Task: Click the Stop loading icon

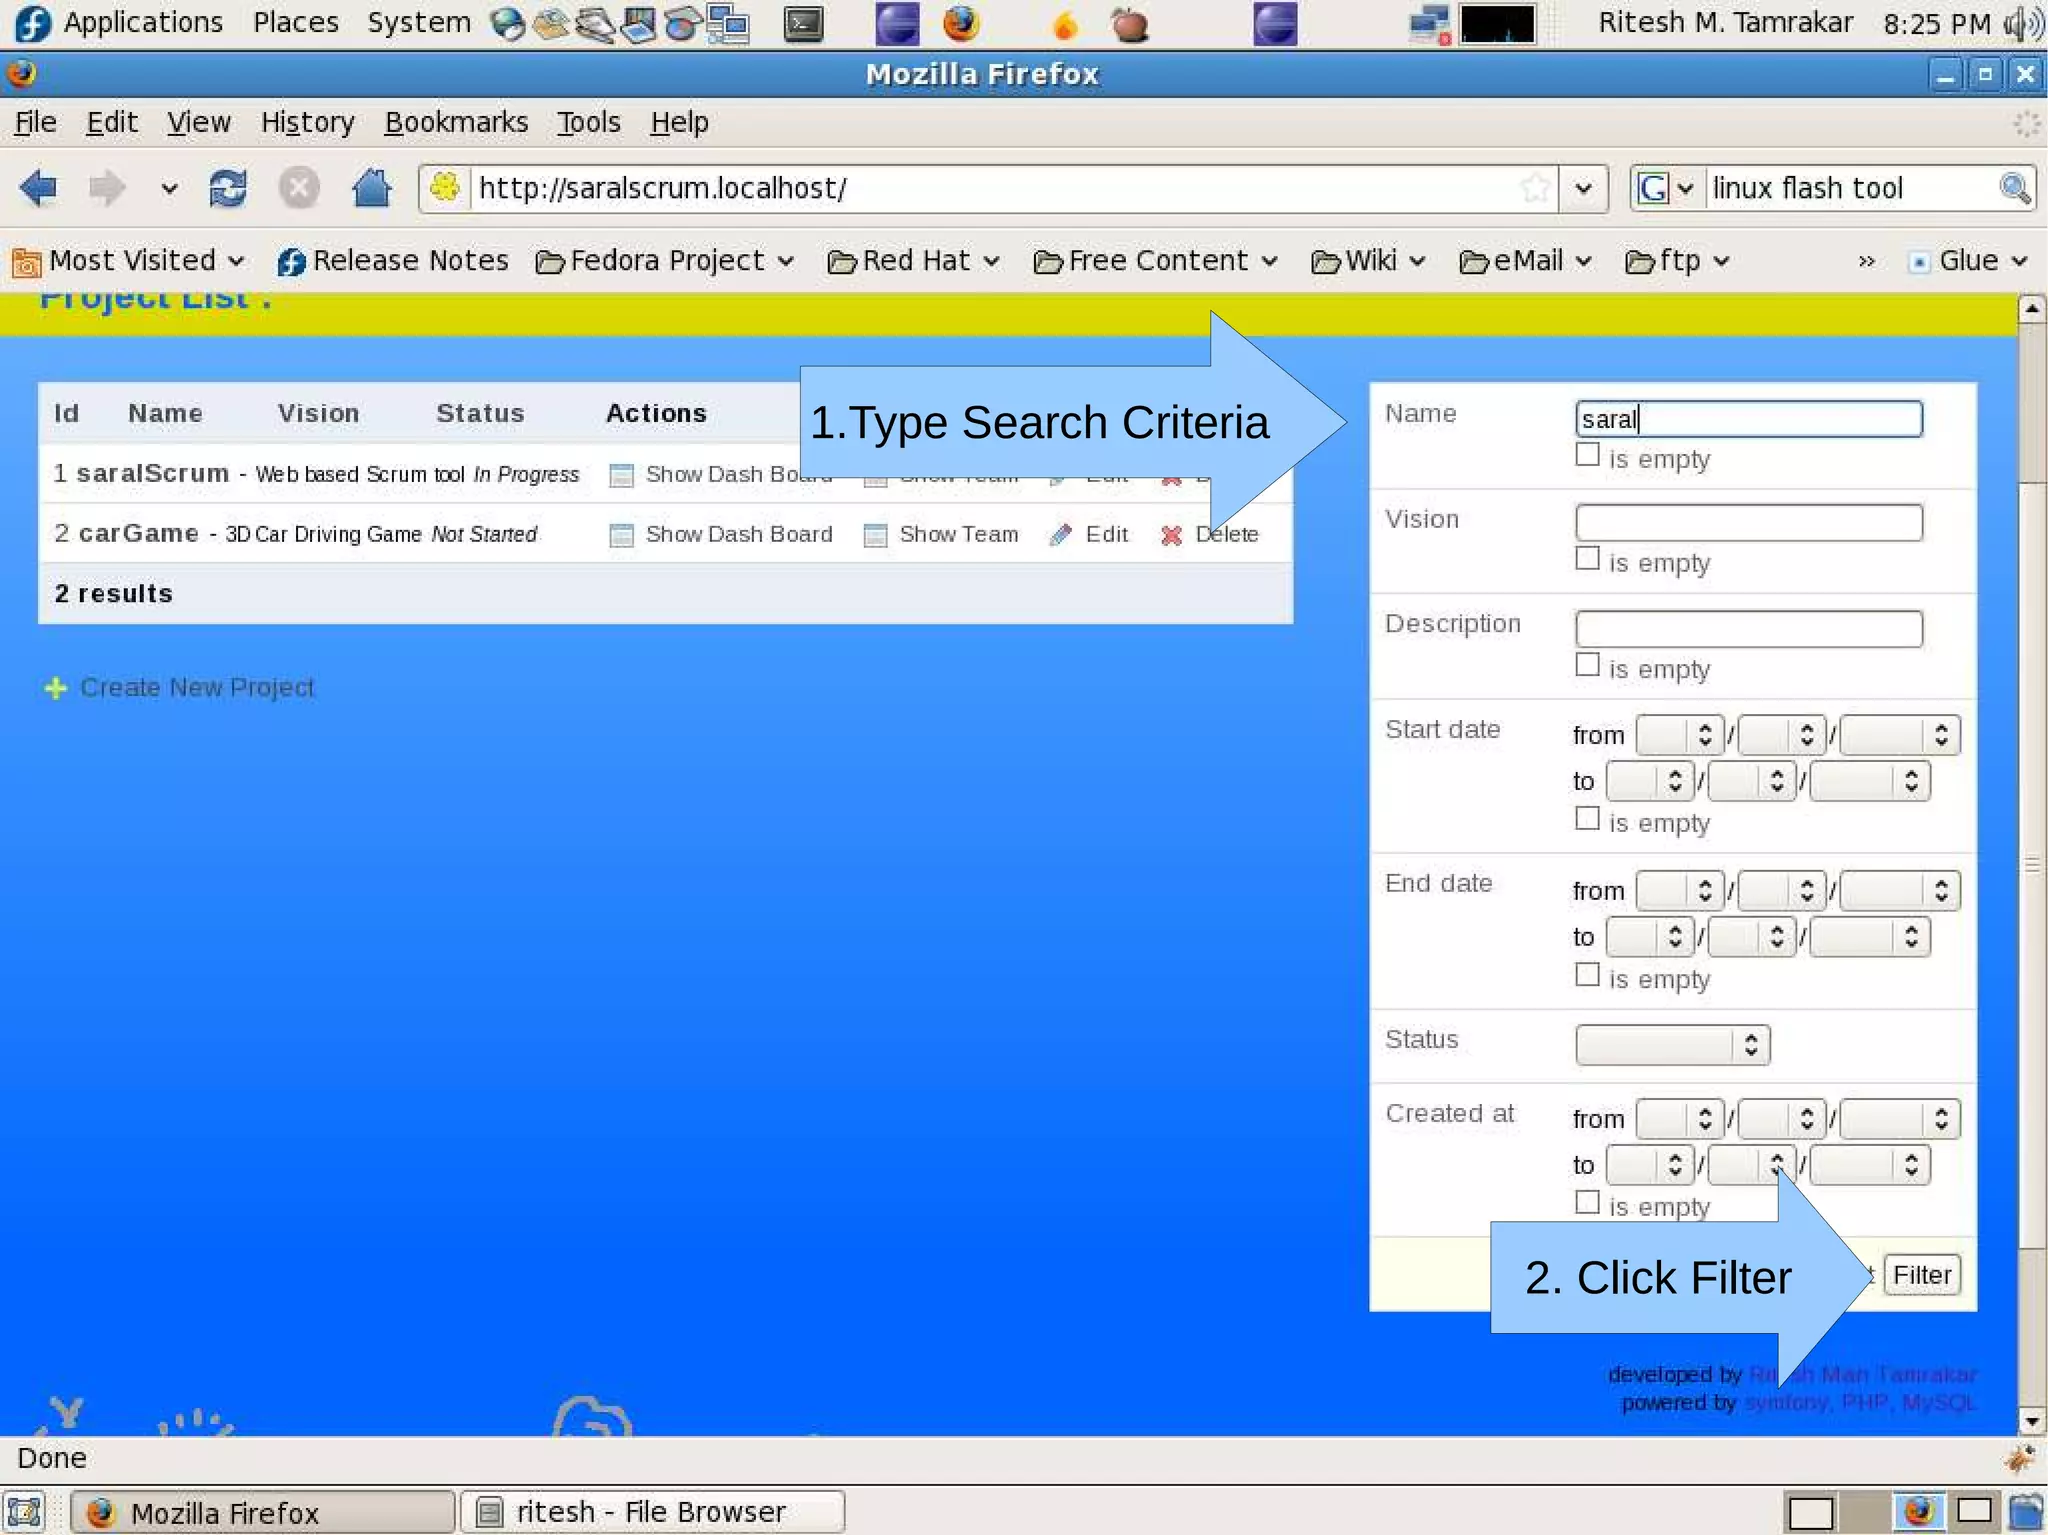Action: (x=298, y=188)
